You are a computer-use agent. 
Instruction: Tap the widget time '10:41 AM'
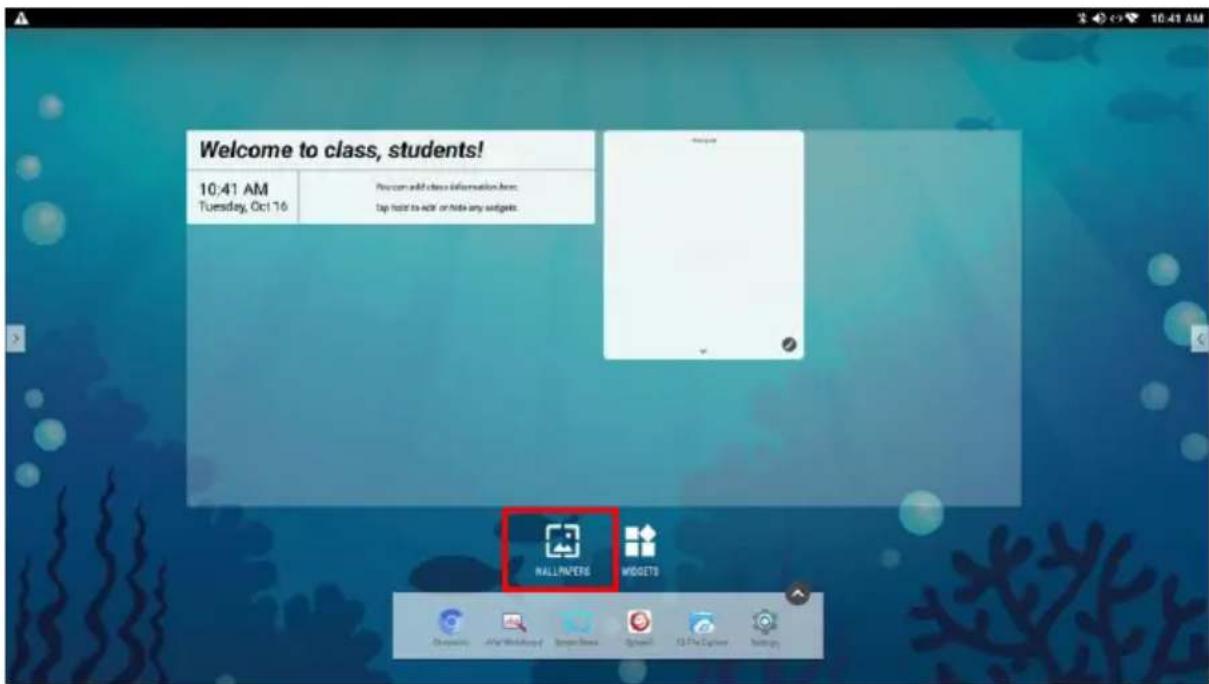click(x=234, y=189)
